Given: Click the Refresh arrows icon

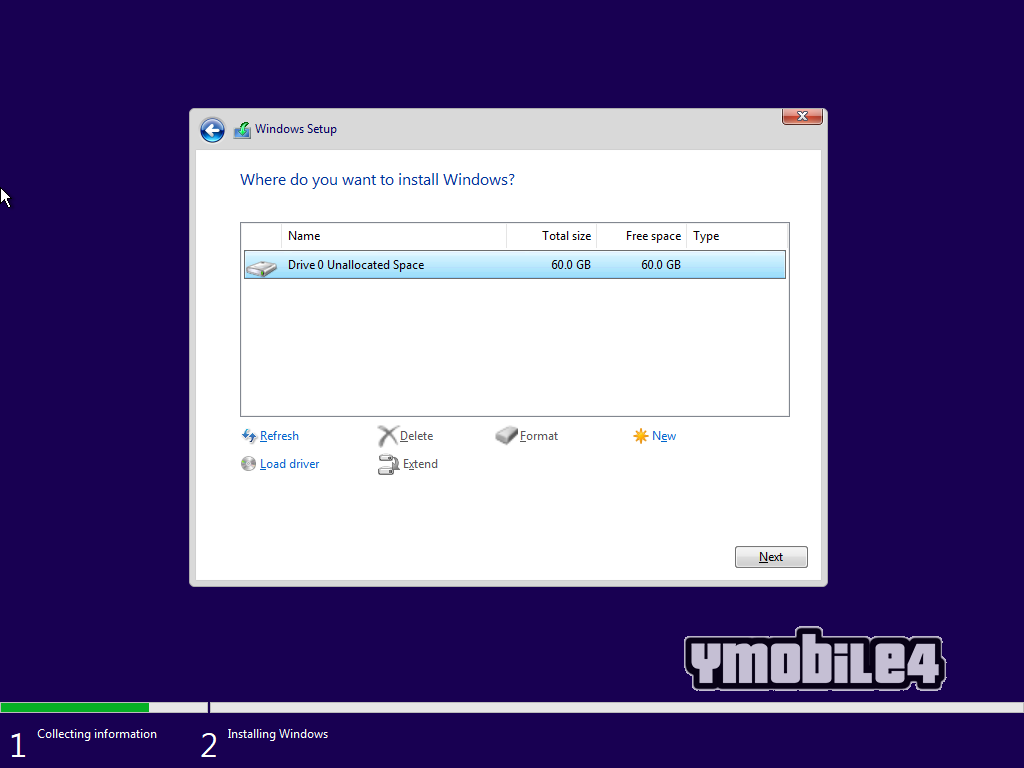Looking at the screenshot, I should click(249, 436).
